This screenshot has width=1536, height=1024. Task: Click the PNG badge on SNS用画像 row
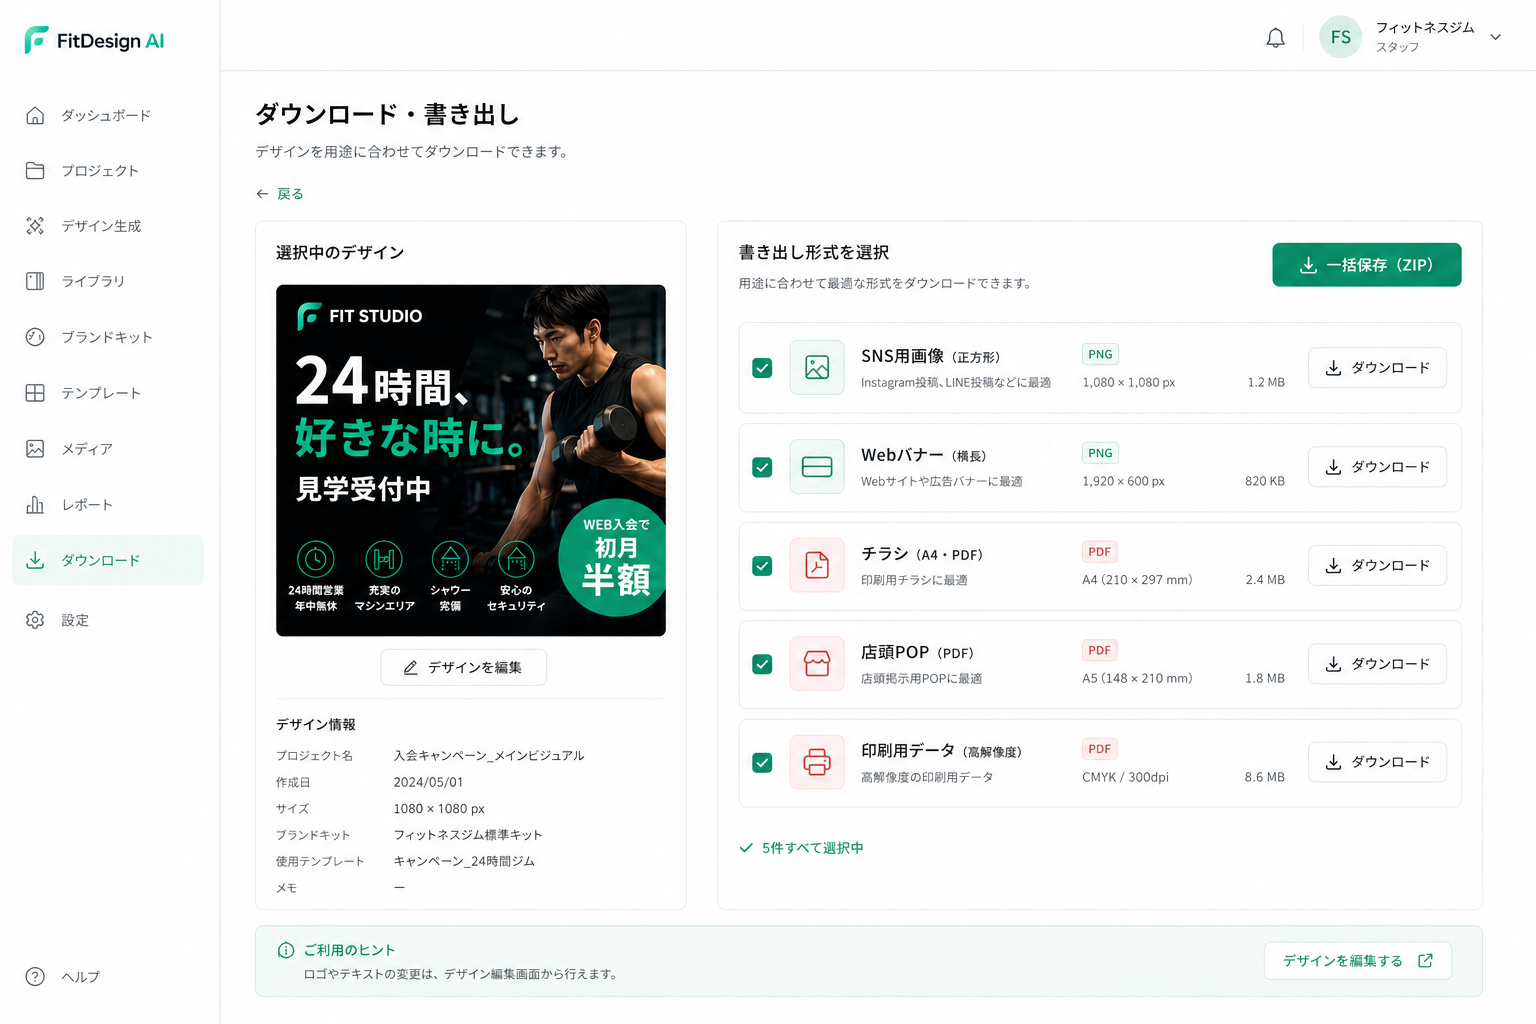[1100, 354]
